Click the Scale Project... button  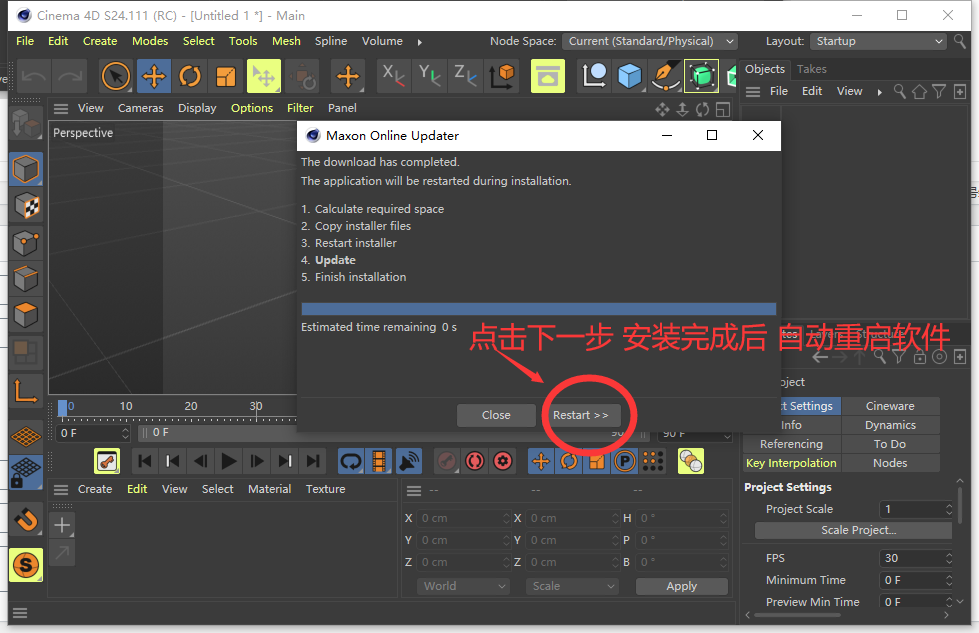(854, 530)
